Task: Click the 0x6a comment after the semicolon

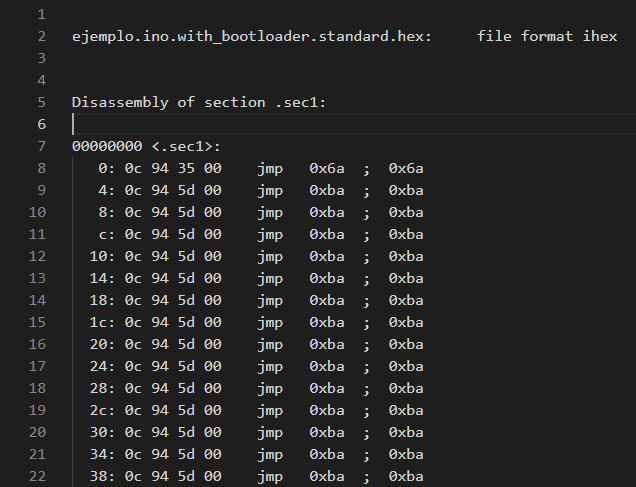Action: [x=406, y=168]
